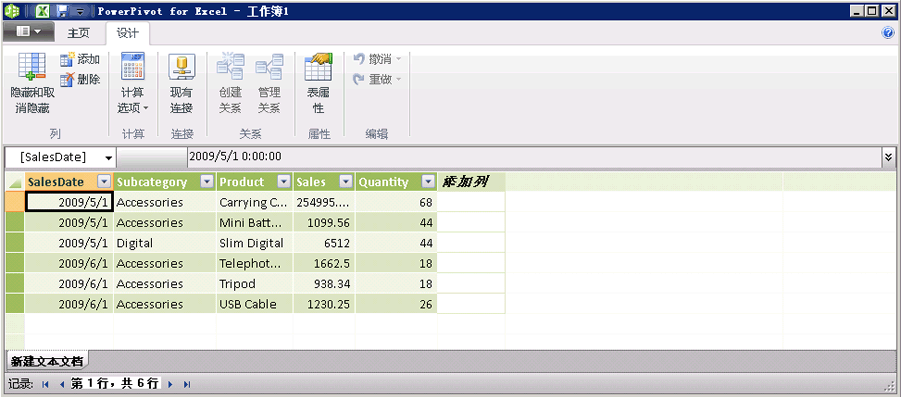Image resolution: width=901 pixels, height=397 pixels.
Task: Select the SalesDate column header
Action: (69, 182)
